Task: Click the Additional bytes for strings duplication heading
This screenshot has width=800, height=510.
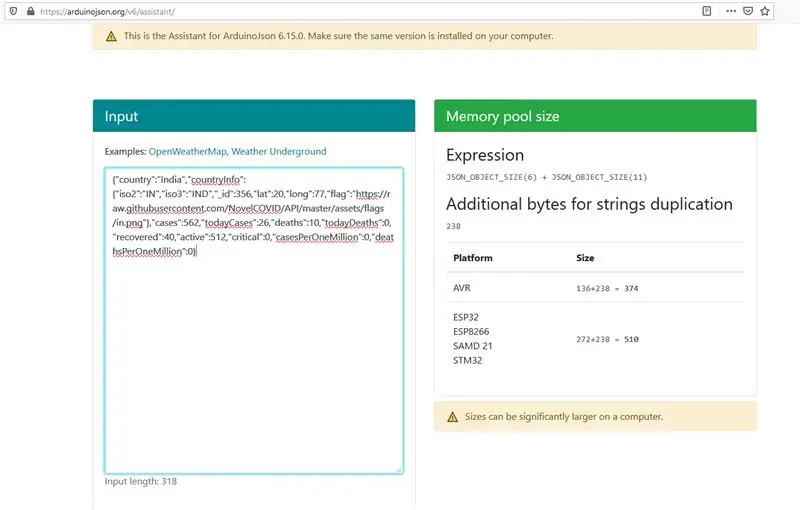Action: pos(589,204)
